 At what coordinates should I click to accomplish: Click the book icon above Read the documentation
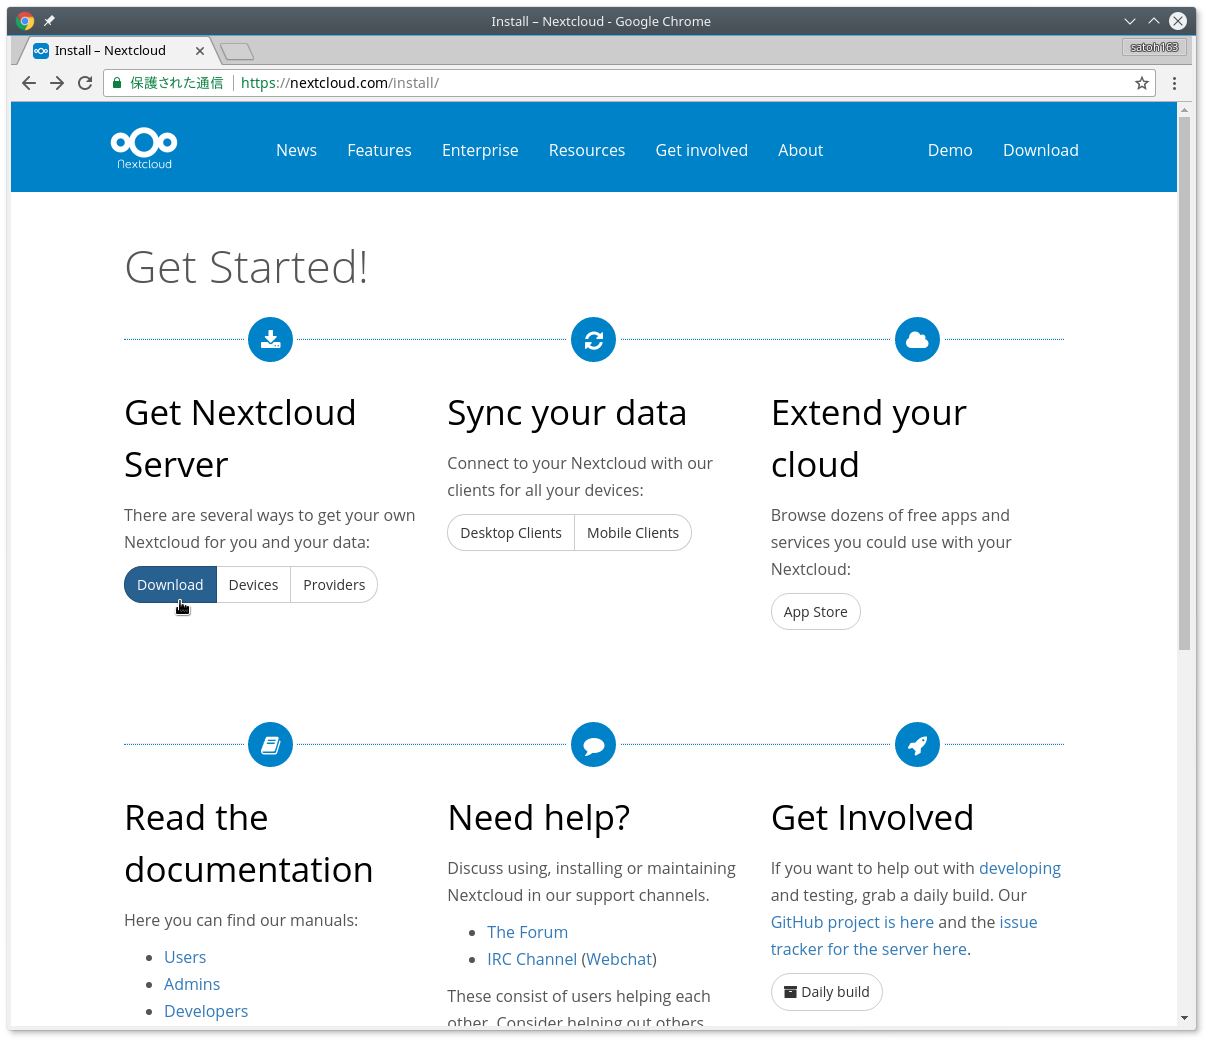tap(270, 745)
